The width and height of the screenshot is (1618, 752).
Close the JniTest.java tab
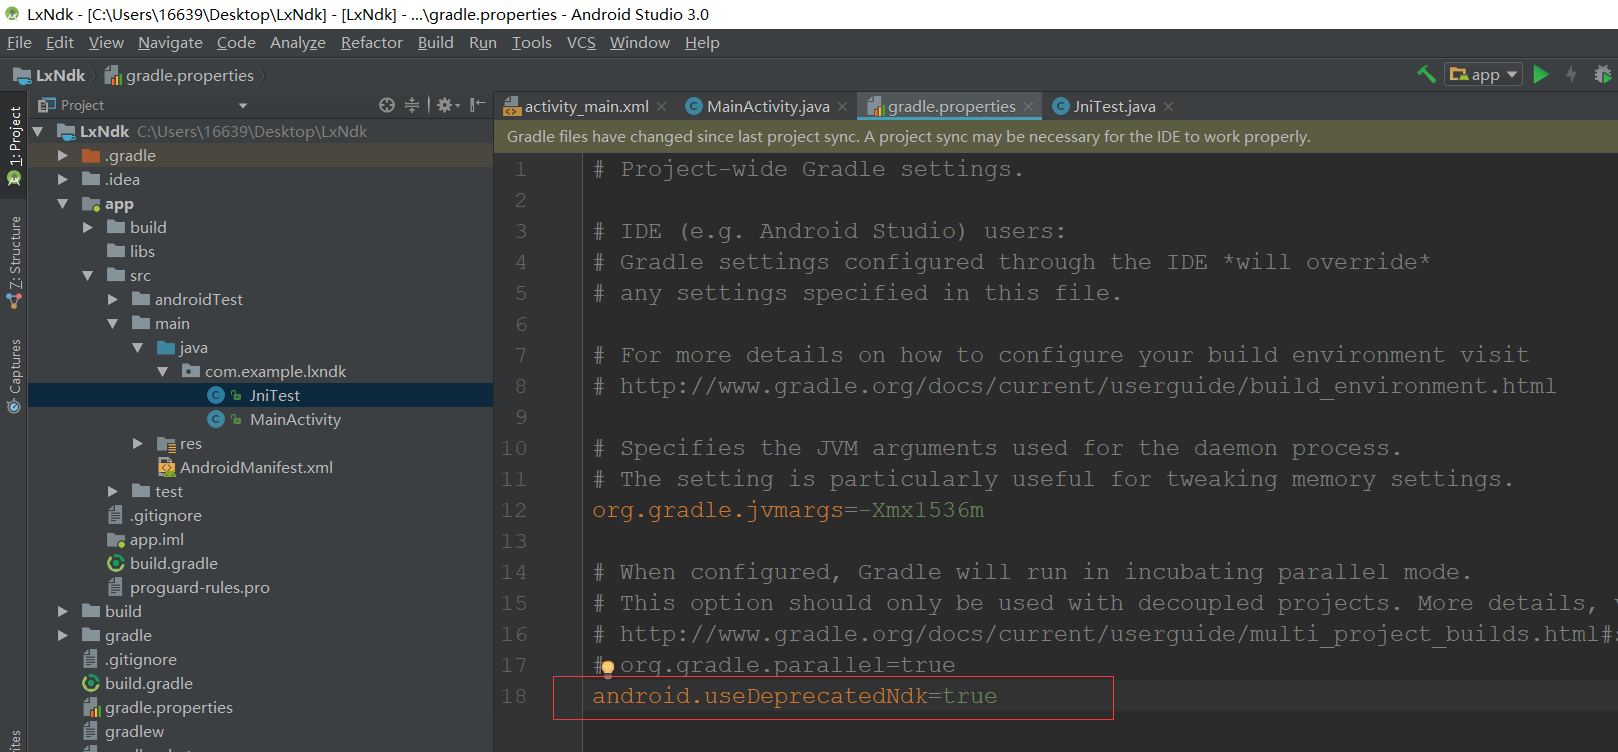coord(1169,106)
